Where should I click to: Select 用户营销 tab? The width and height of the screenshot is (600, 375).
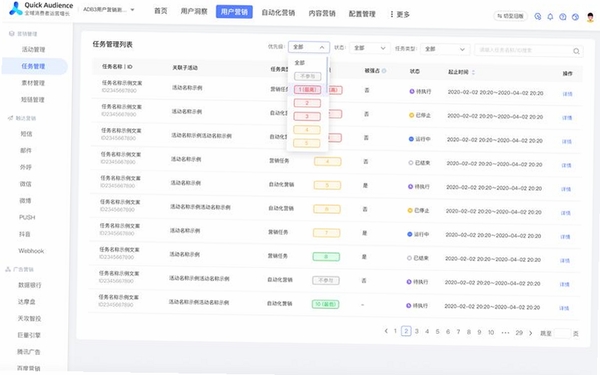coord(234,11)
